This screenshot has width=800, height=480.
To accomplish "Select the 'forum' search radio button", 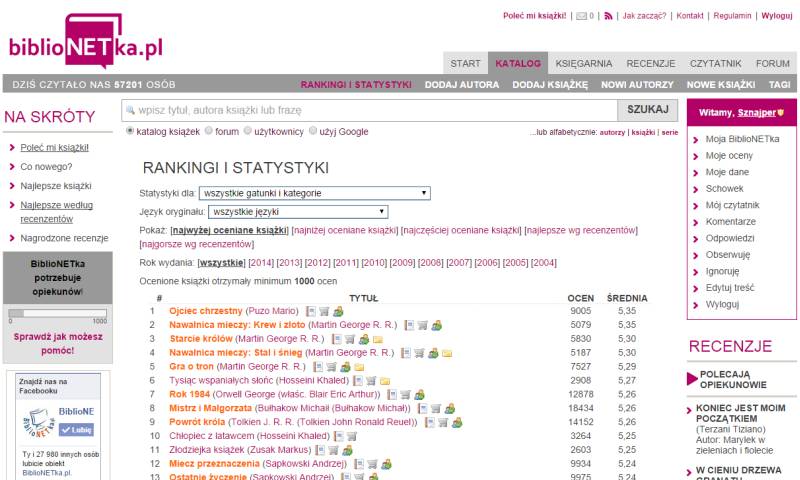I will [x=209, y=131].
